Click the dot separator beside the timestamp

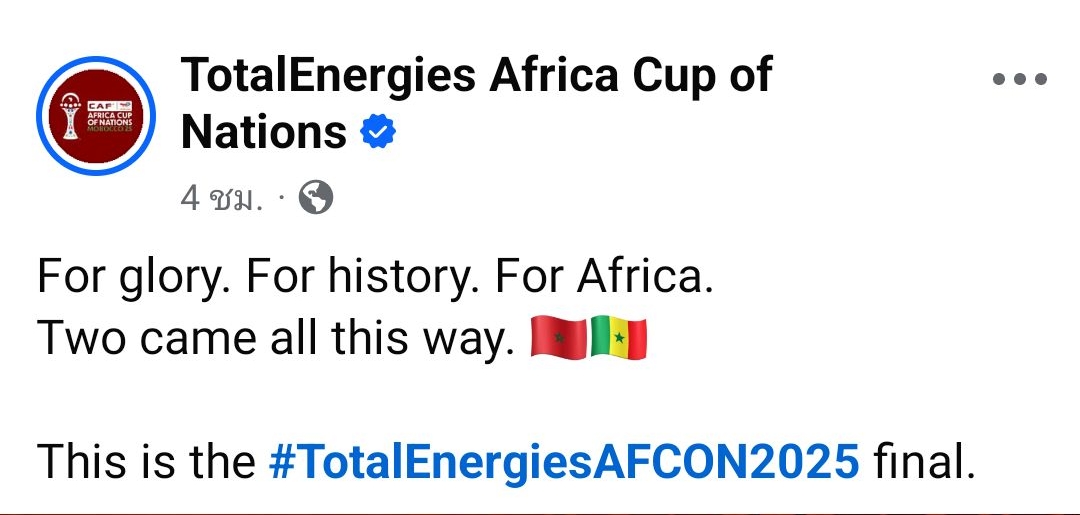pyautogui.click(x=281, y=199)
